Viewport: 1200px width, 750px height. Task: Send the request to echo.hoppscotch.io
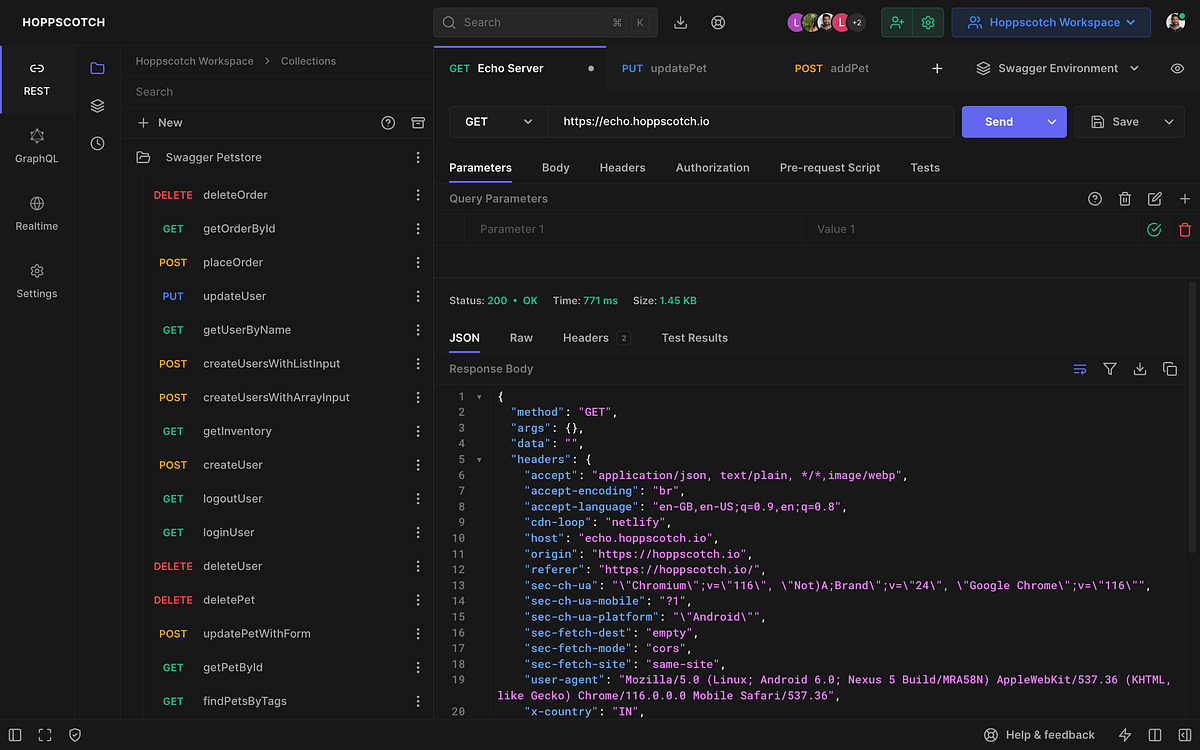pos(998,121)
